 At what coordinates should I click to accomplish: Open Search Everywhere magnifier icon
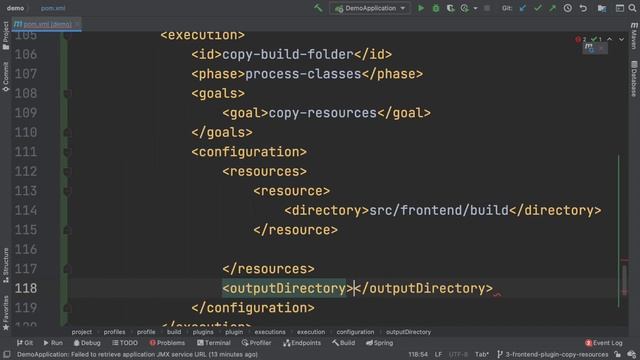[x=633, y=8]
